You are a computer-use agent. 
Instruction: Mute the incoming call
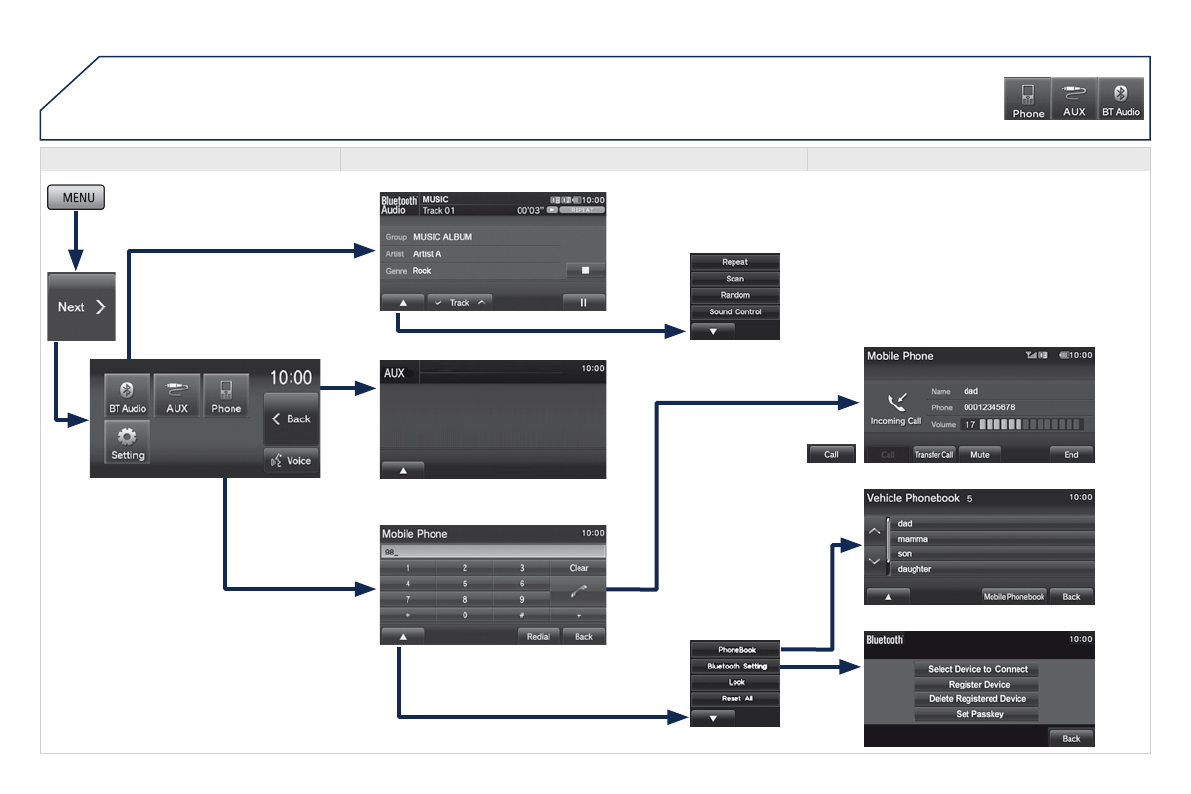pos(979,454)
